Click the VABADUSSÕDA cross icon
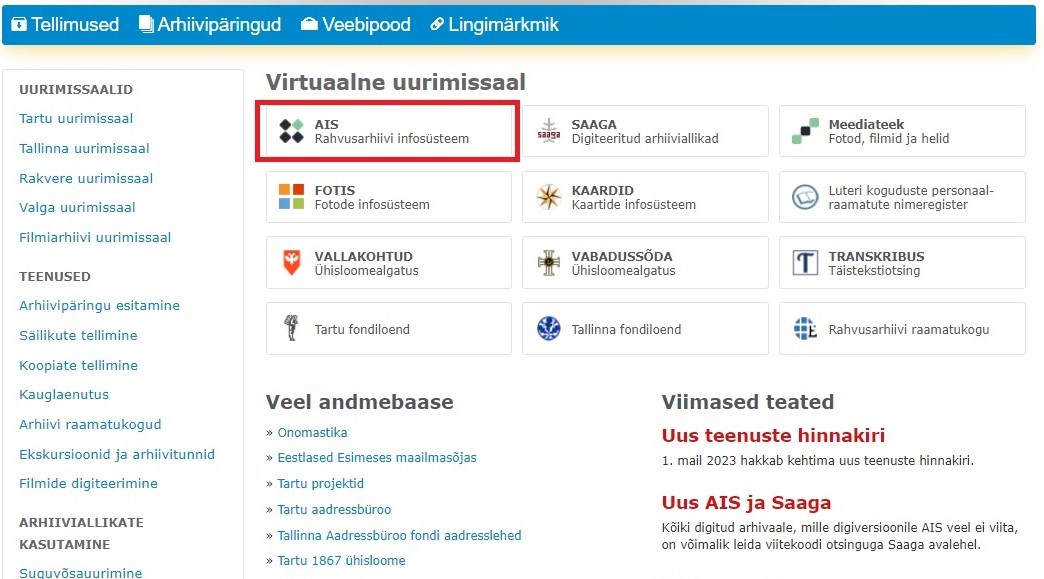Screen dimensions: 1044x579 tap(548, 263)
